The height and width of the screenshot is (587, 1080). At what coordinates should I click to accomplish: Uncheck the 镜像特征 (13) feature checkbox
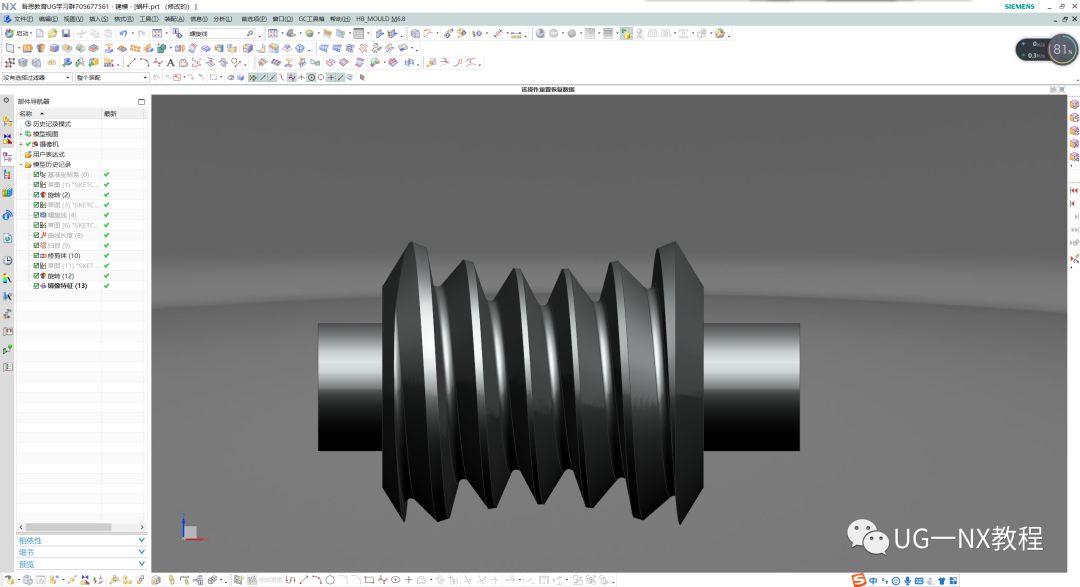(x=37, y=286)
